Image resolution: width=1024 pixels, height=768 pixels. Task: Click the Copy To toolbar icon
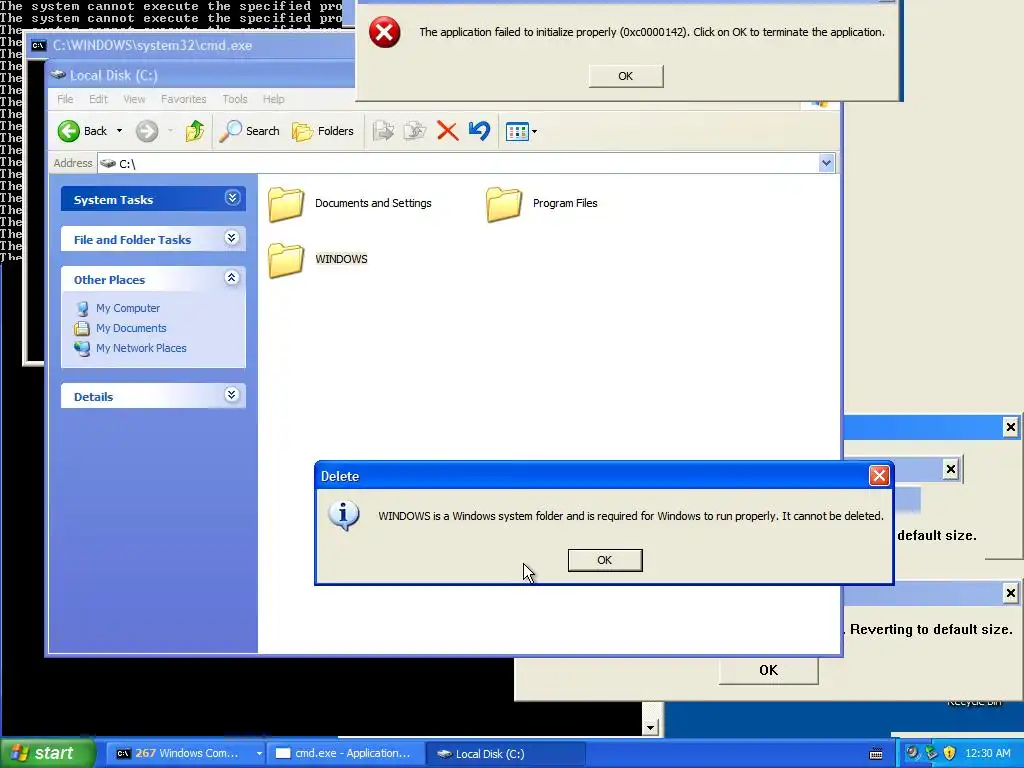coord(415,131)
